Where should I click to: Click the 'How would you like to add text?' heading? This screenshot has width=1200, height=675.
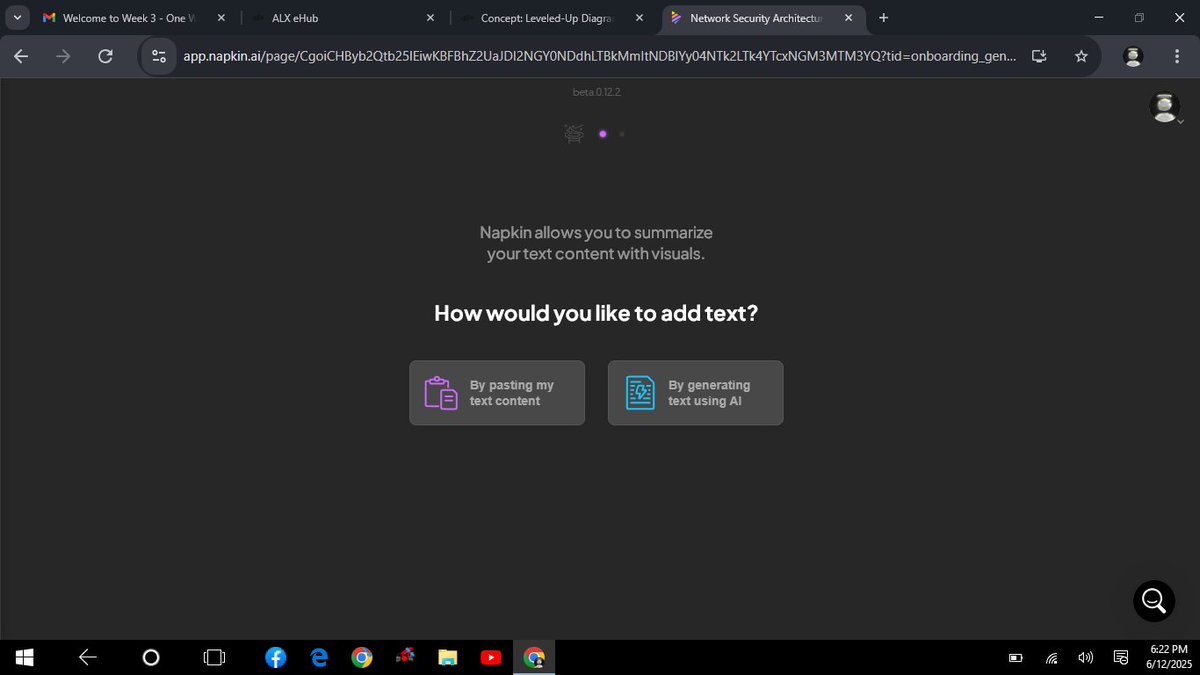pyautogui.click(x=596, y=313)
